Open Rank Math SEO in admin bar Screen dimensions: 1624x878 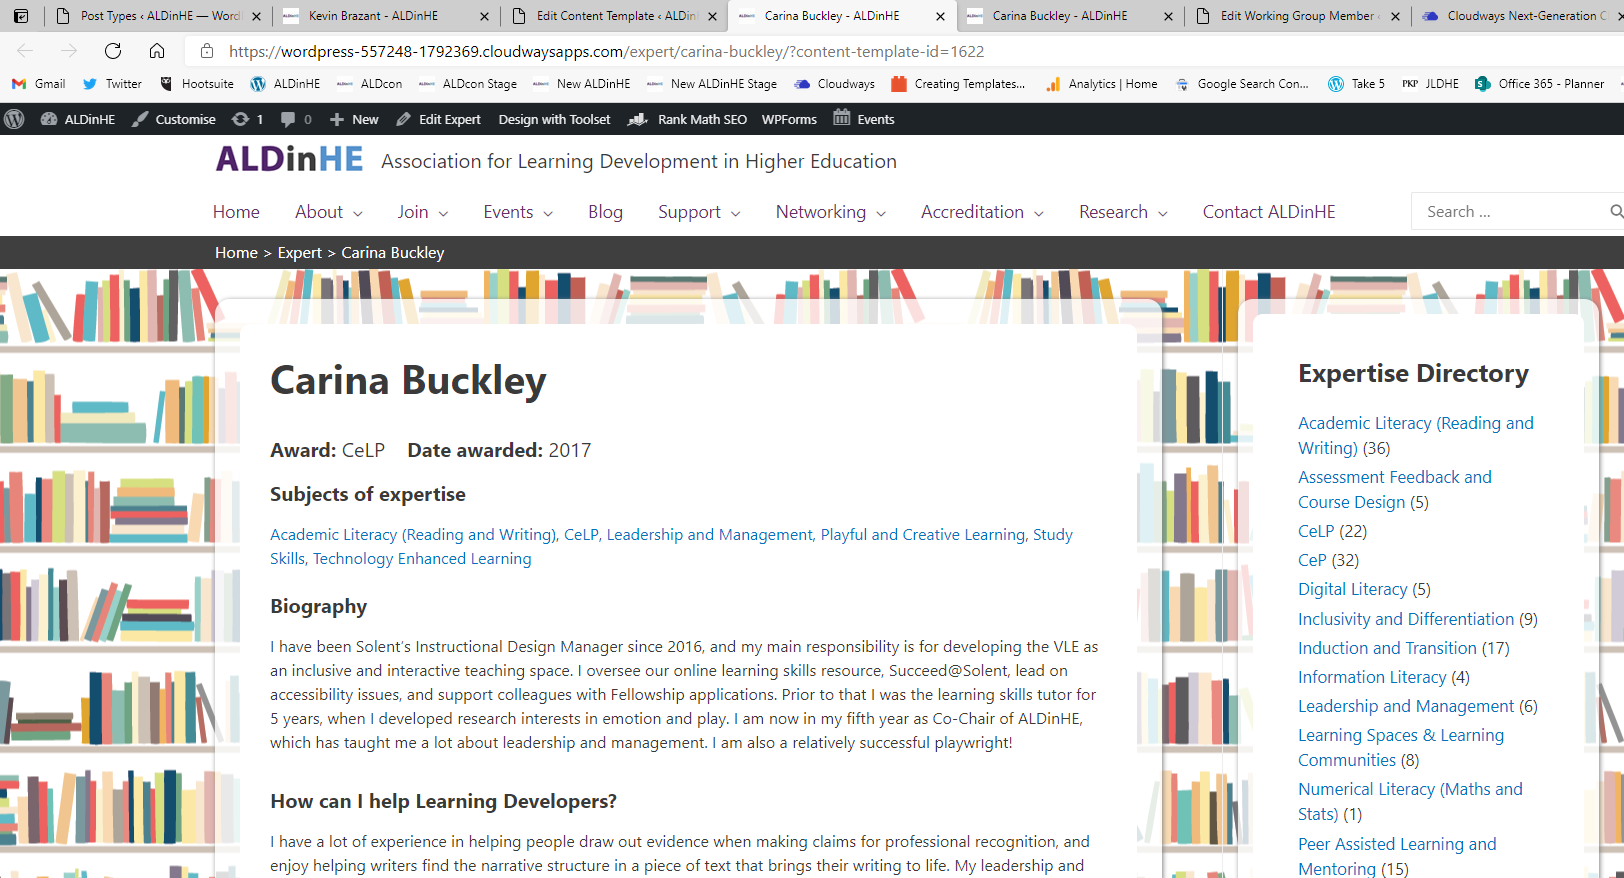tap(687, 119)
